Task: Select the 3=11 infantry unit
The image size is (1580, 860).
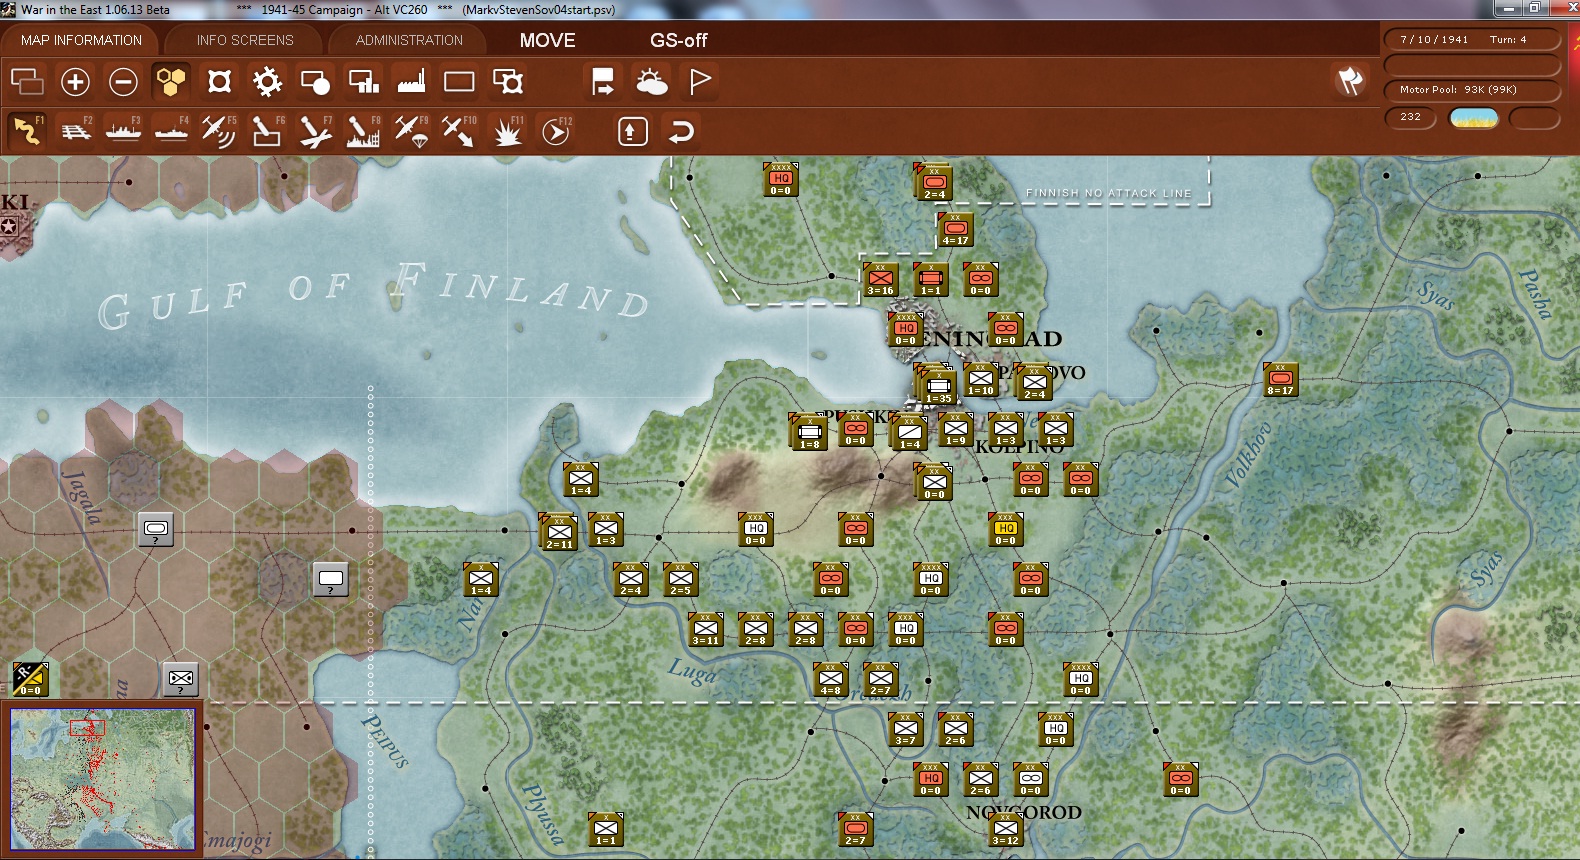Action: [x=706, y=629]
